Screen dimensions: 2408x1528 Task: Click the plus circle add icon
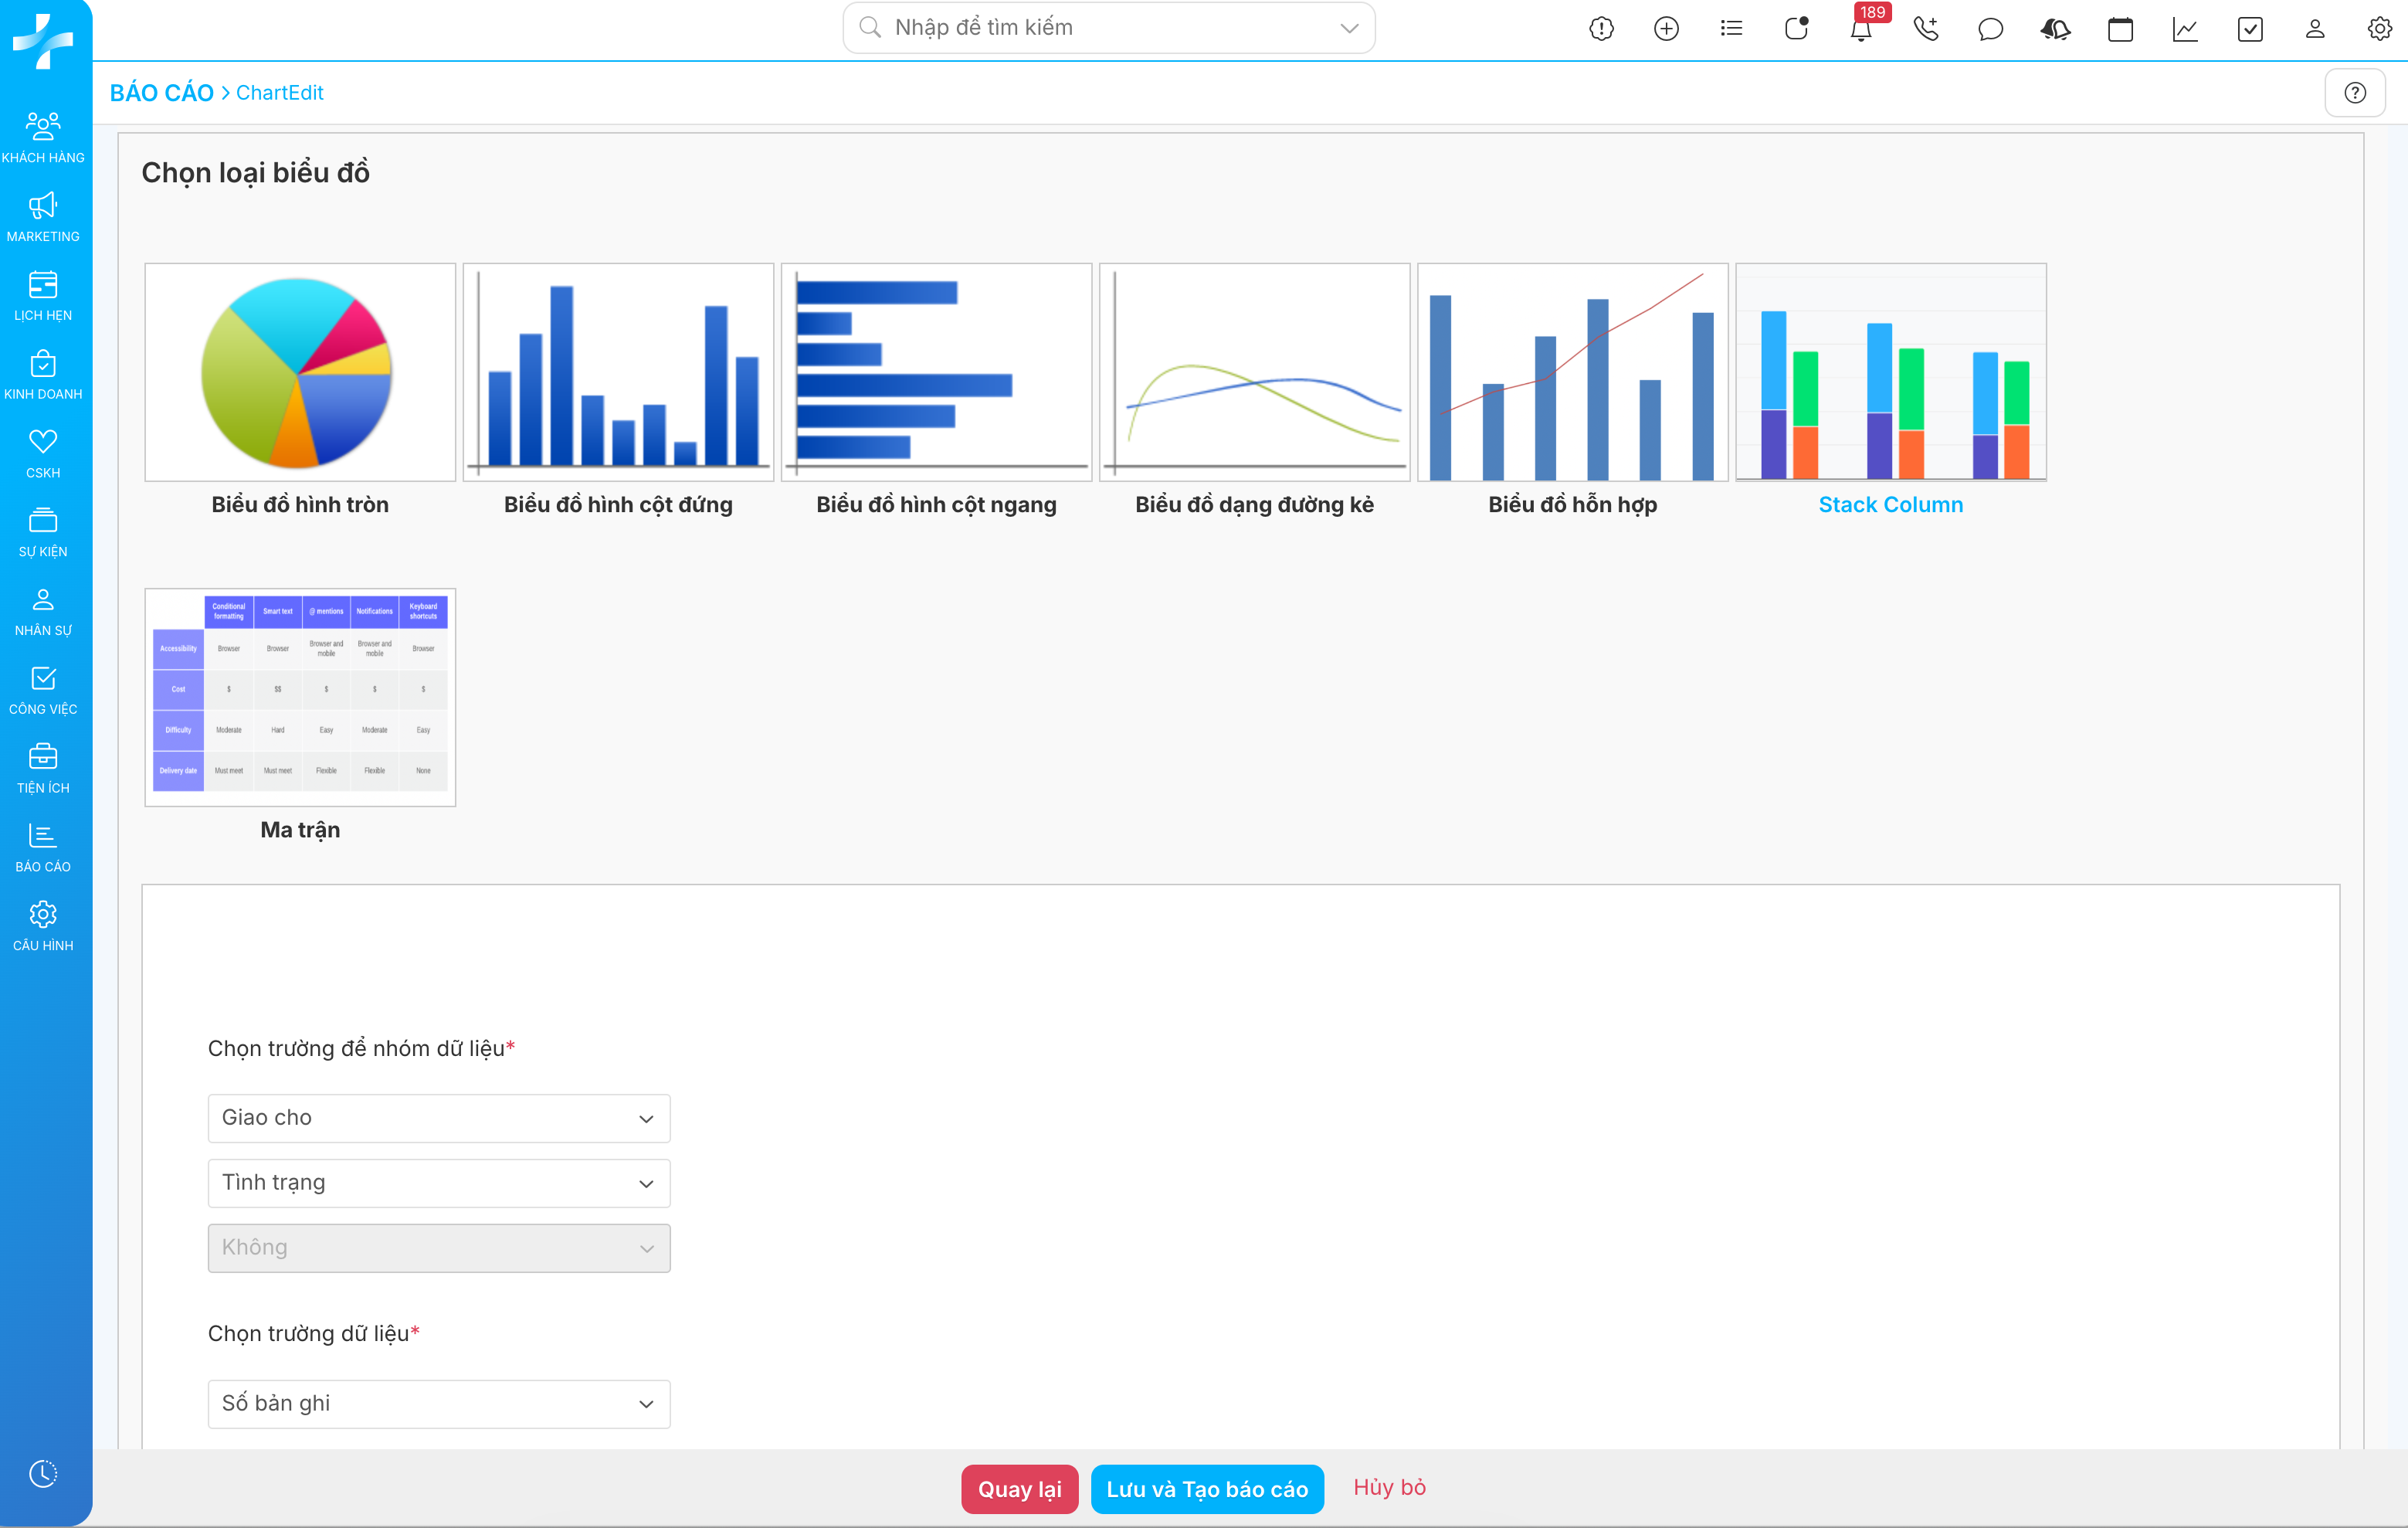1666,29
